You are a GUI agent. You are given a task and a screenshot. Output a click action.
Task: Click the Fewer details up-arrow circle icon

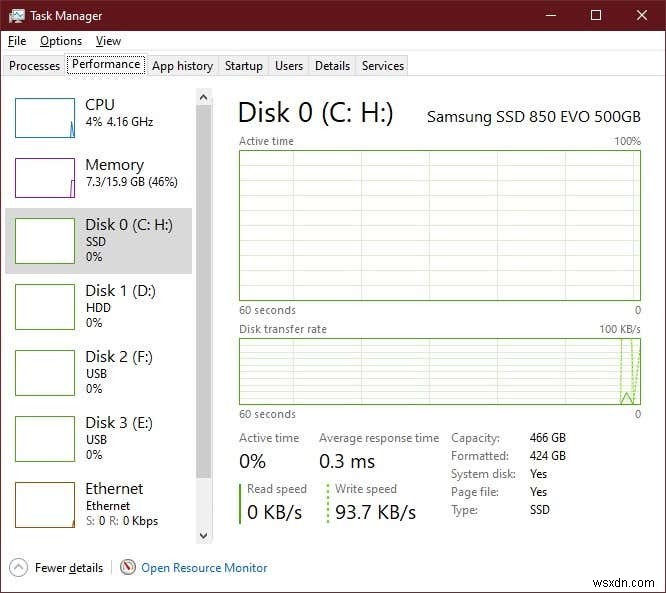click(x=18, y=568)
